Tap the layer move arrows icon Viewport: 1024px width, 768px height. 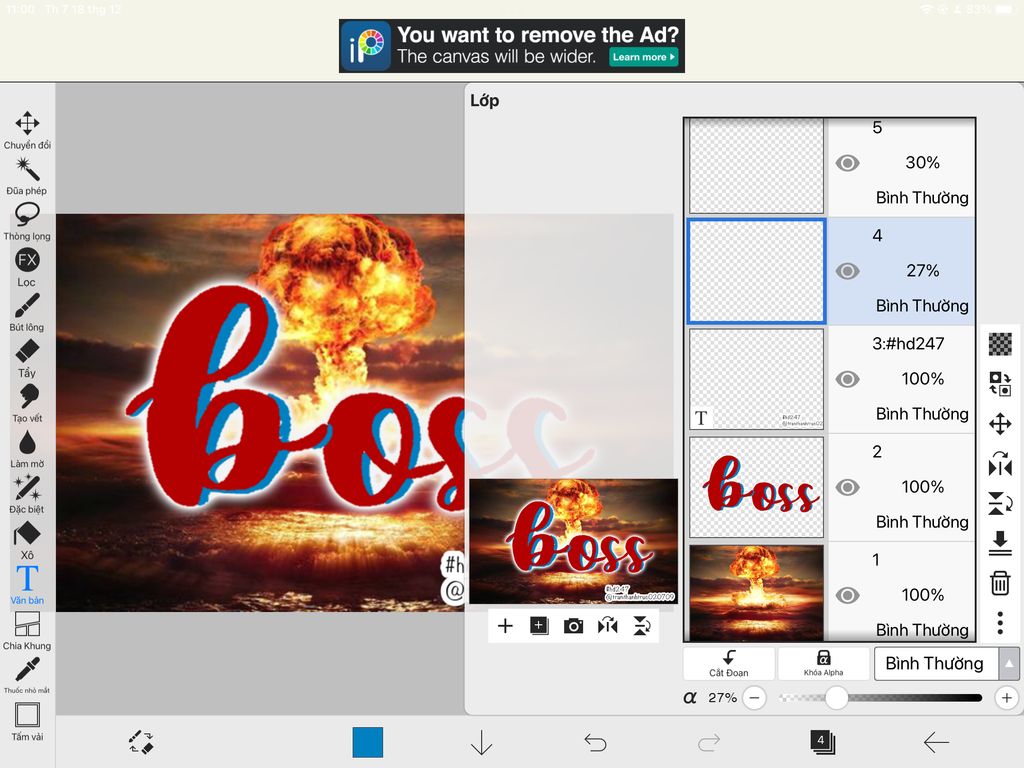click(x=1000, y=424)
